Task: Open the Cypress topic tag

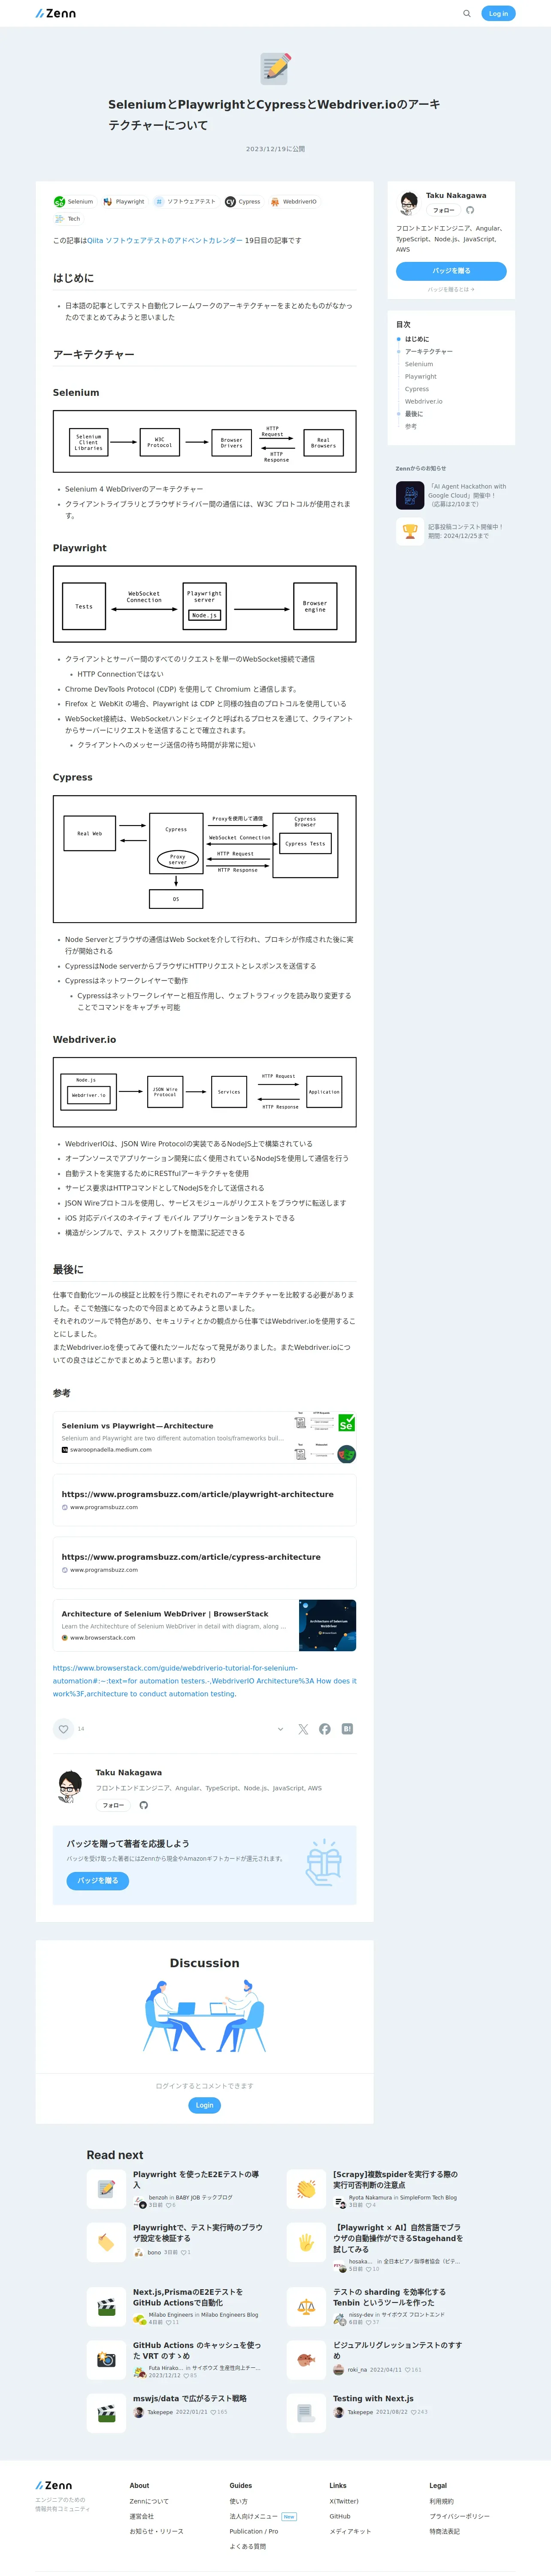Action: click(x=243, y=201)
